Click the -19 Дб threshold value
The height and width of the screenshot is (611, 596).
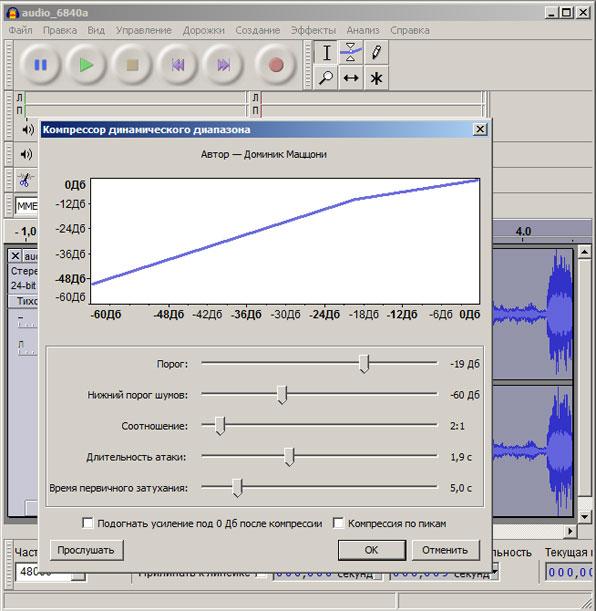click(465, 364)
